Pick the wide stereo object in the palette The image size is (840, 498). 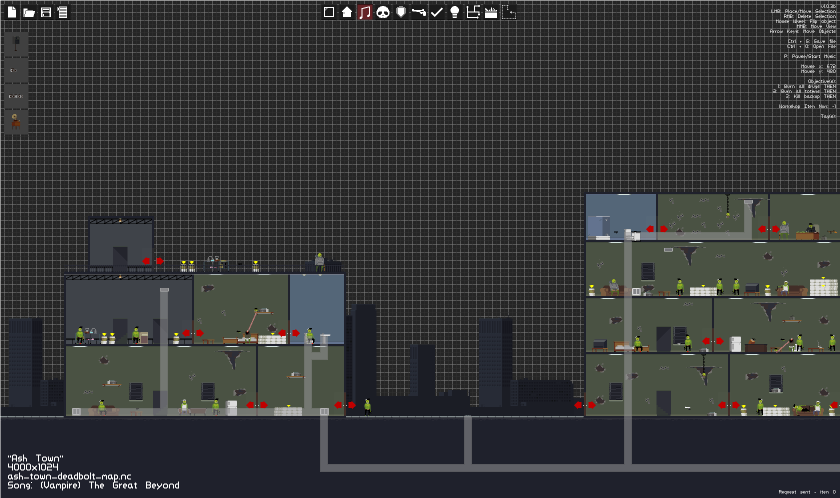pyautogui.click(x=16, y=96)
